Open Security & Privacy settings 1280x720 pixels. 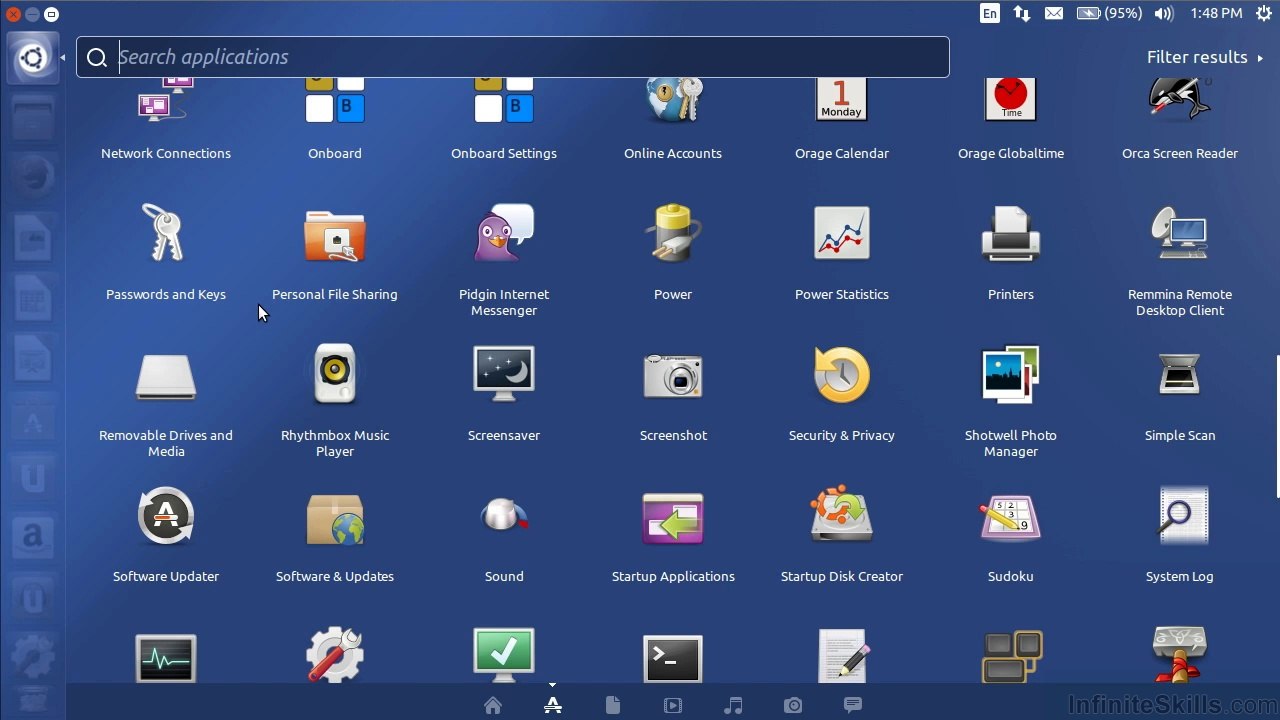[842, 393]
